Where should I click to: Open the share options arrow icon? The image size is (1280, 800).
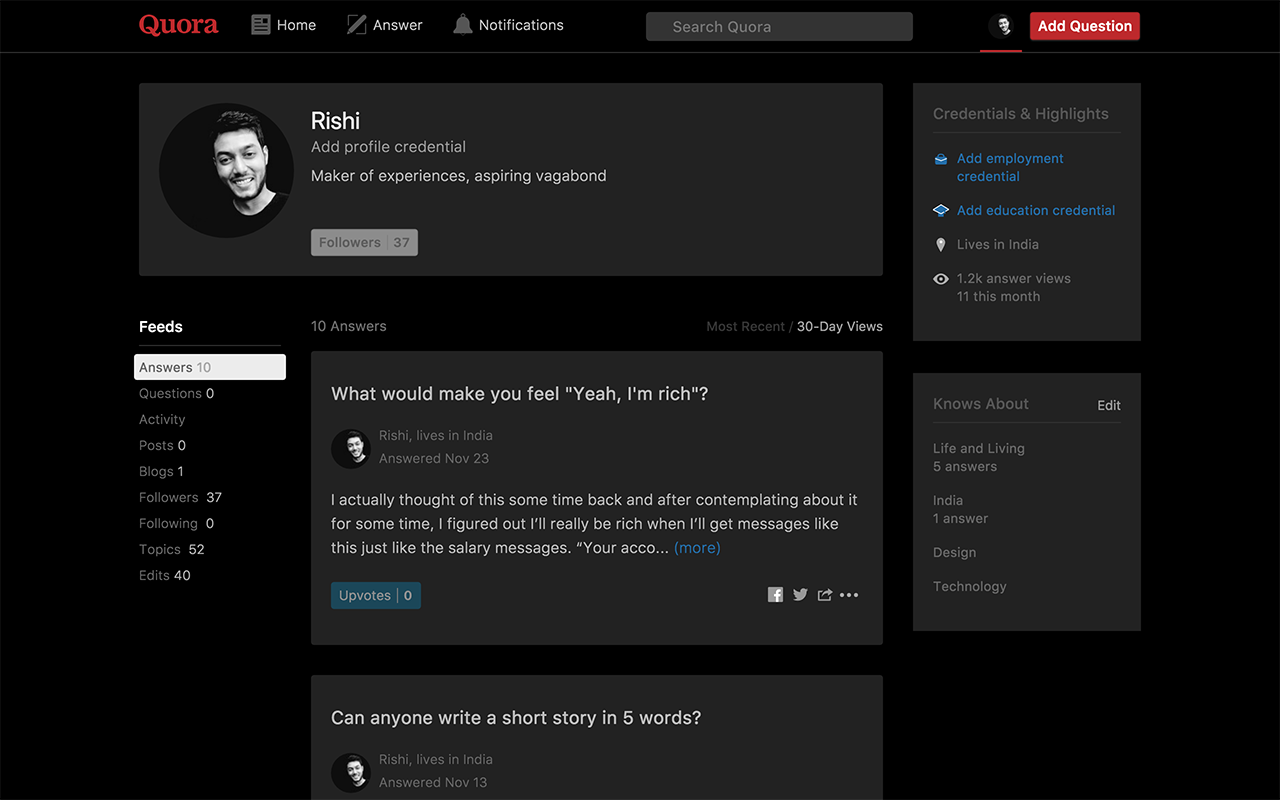(x=824, y=594)
